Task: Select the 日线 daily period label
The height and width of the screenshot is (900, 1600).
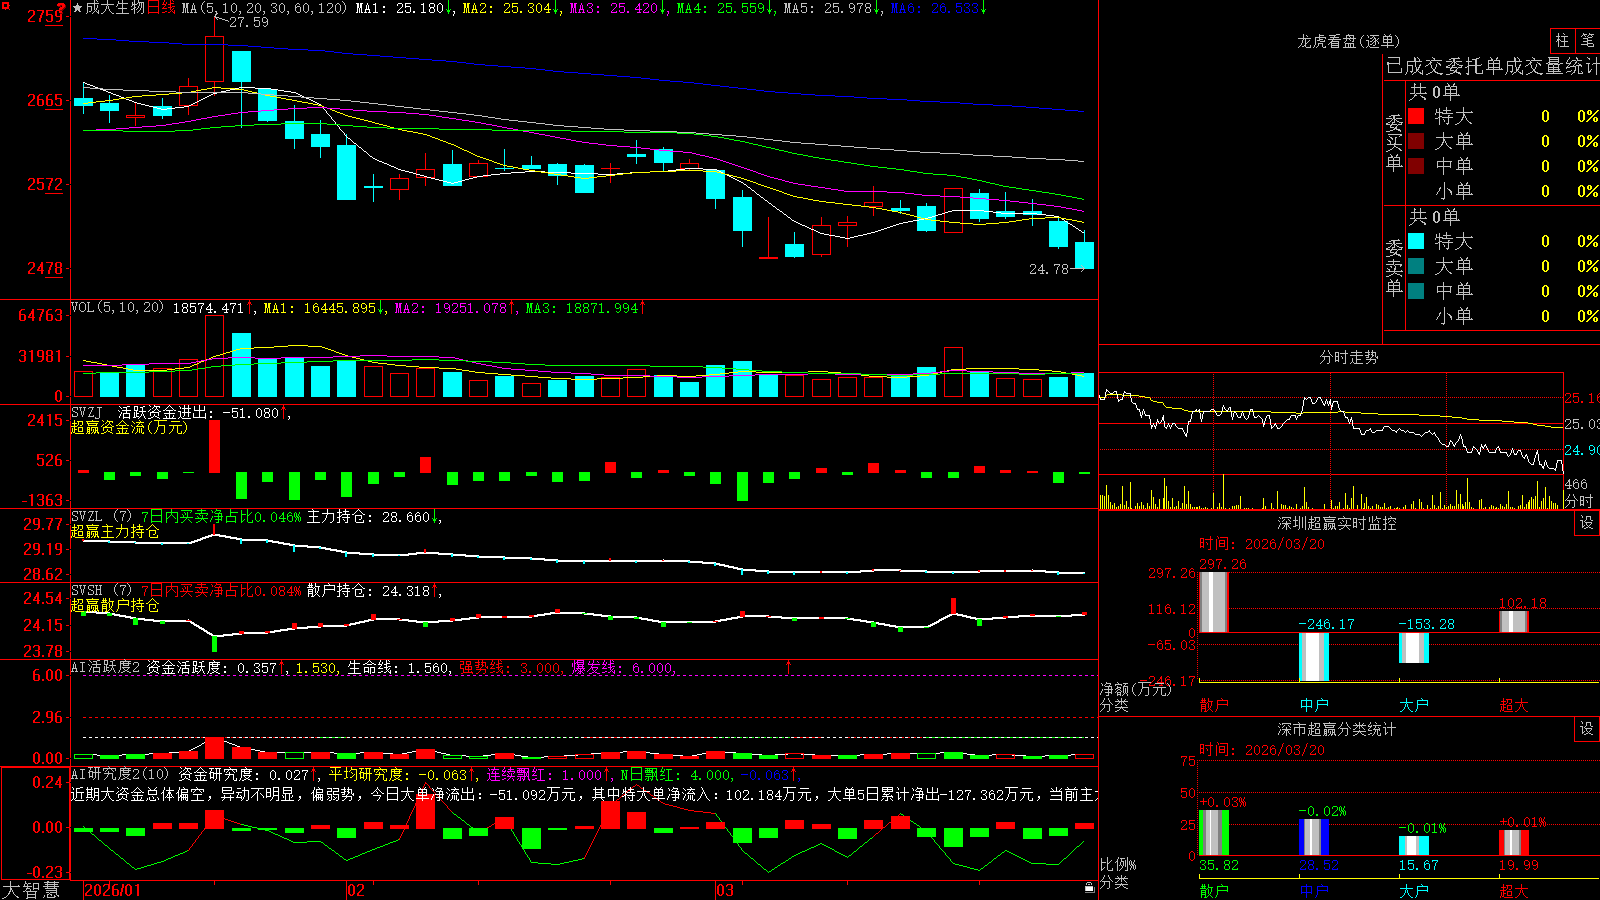Action: pos(161,8)
